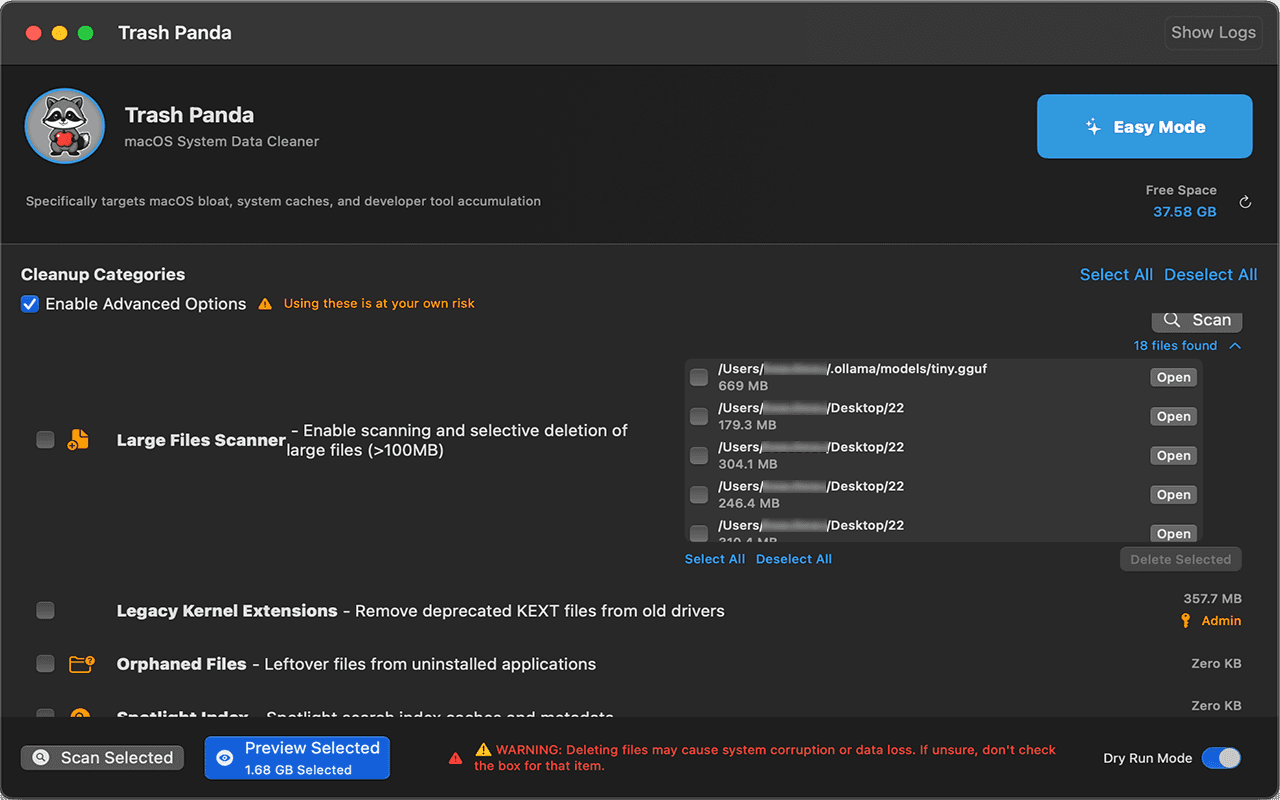Click the Scan Selected button
This screenshot has height=800, width=1280.
click(102, 758)
